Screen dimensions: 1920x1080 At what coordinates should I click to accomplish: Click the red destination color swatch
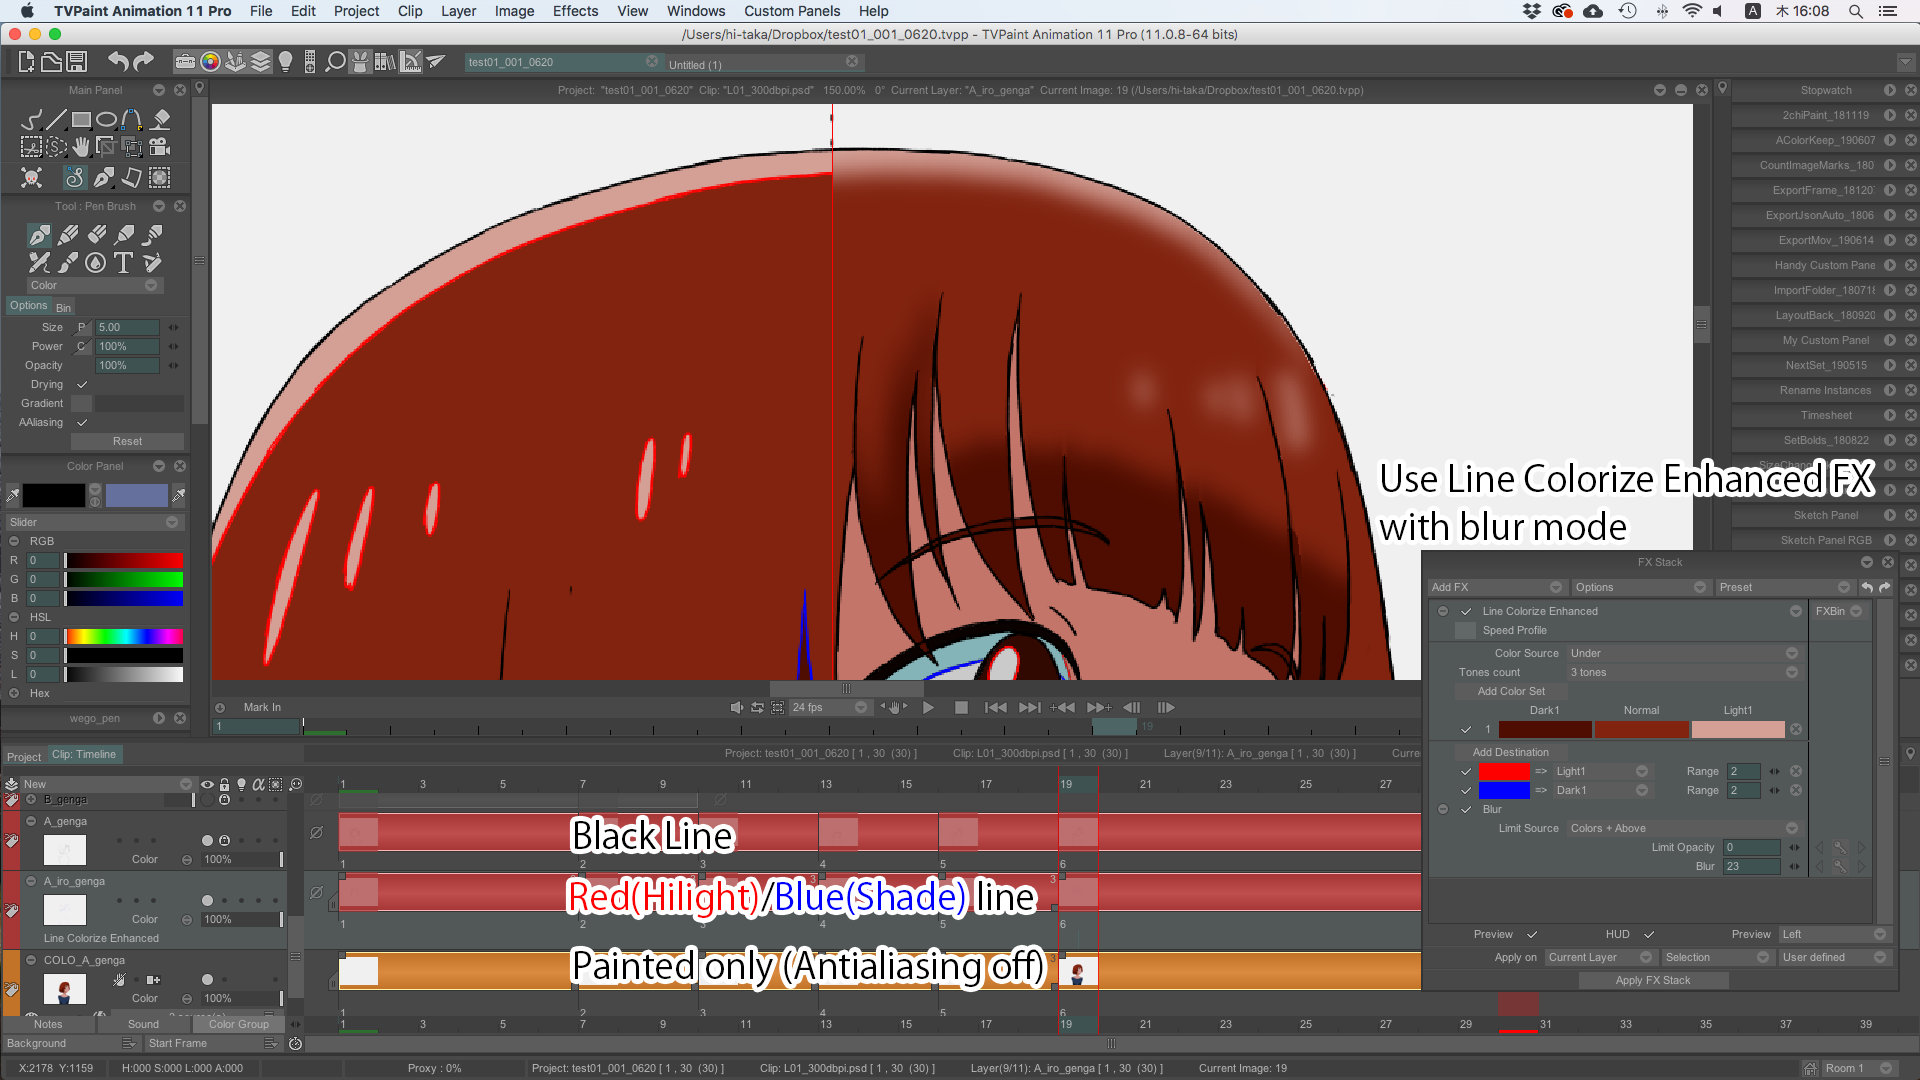coord(1504,771)
